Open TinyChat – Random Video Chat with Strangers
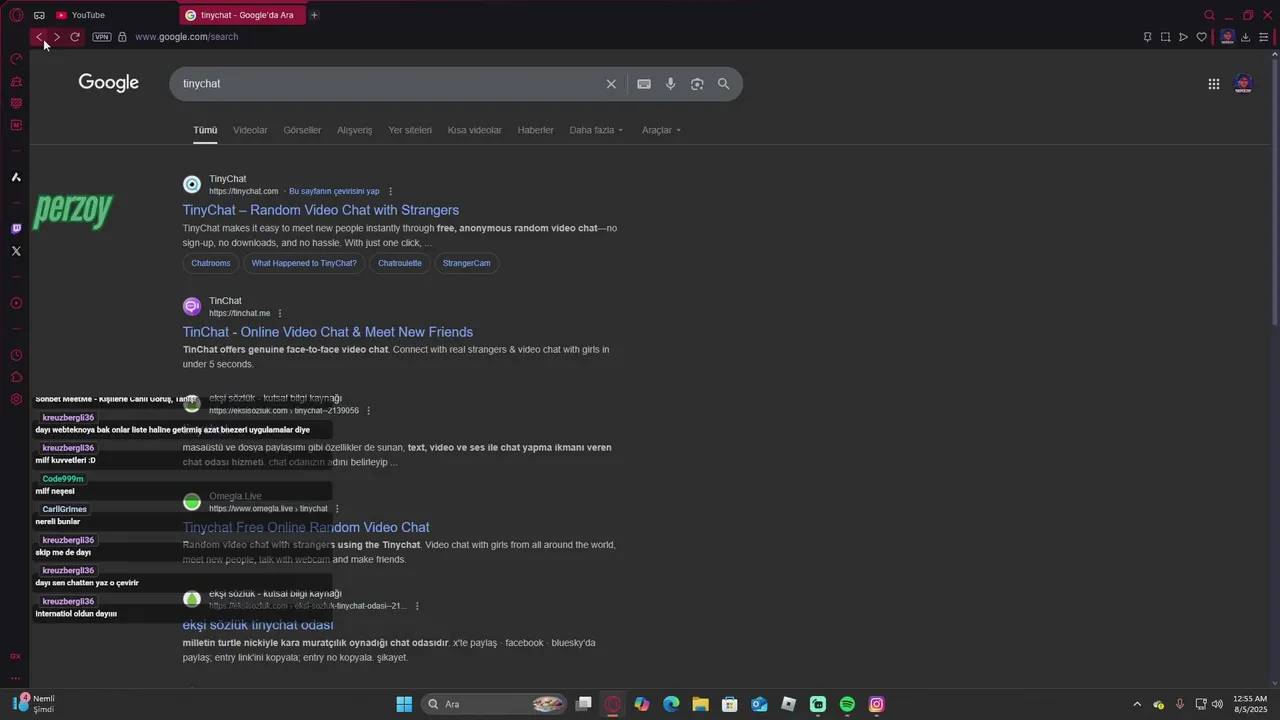Image resolution: width=1280 pixels, height=720 pixels. click(x=321, y=210)
